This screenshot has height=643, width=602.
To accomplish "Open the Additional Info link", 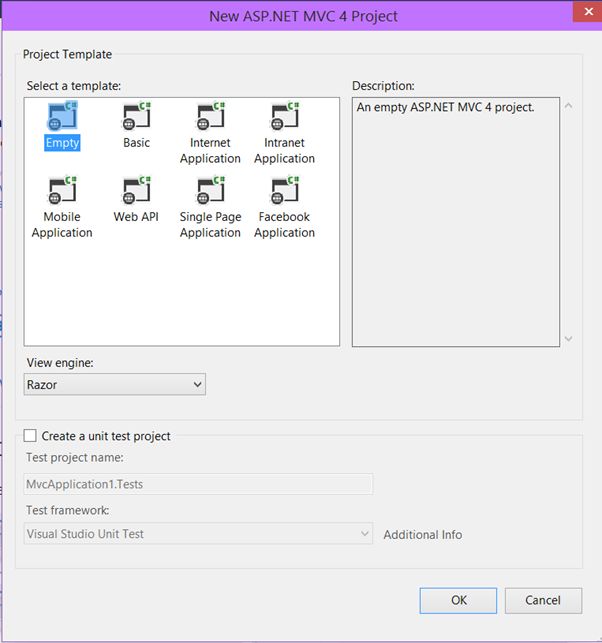I will 423,535.
